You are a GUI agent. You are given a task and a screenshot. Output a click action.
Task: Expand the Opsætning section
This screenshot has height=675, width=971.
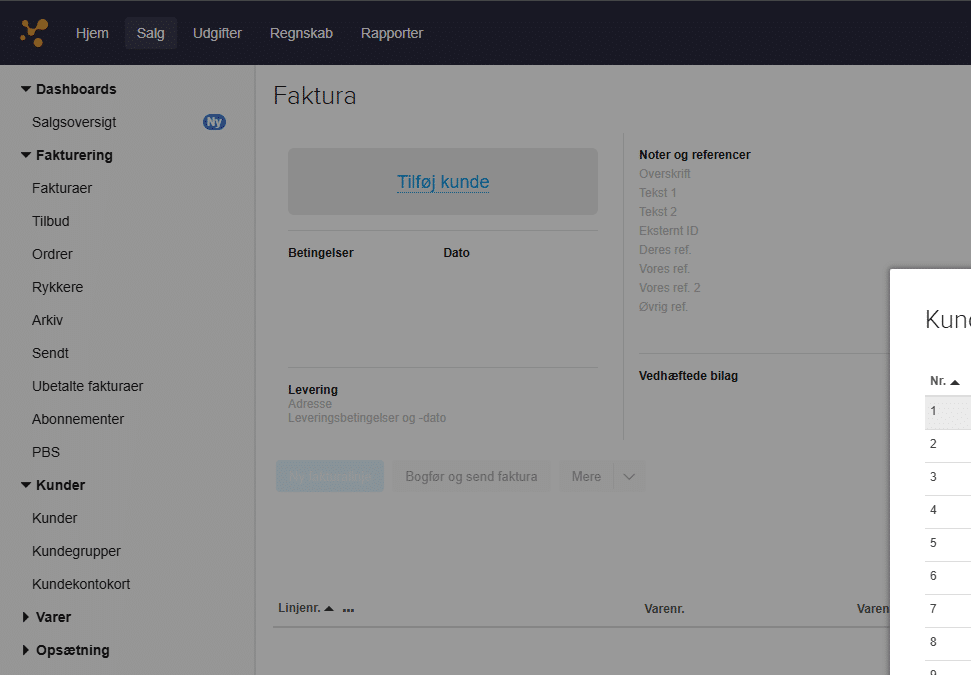(x=26, y=650)
